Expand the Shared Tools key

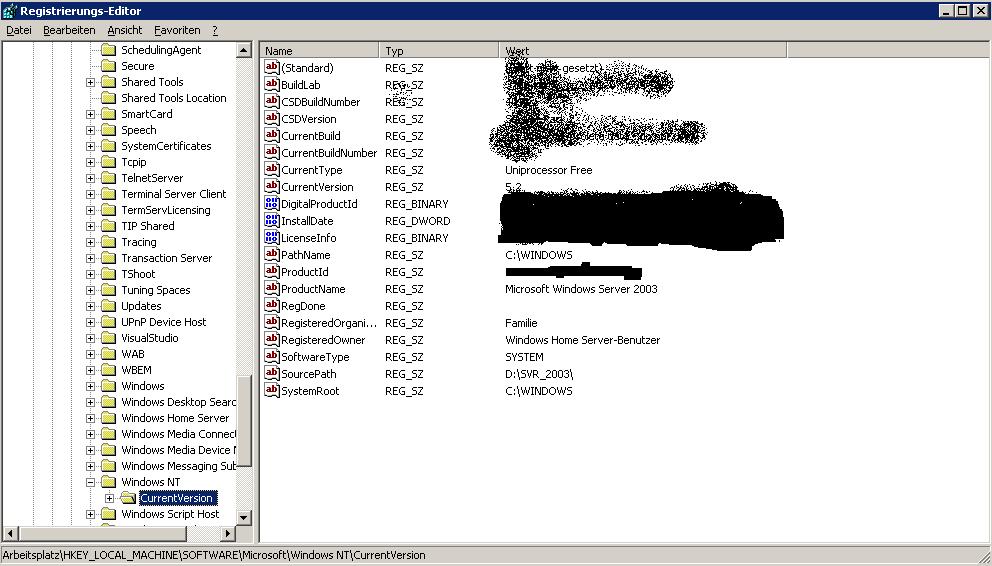(90, 82)
